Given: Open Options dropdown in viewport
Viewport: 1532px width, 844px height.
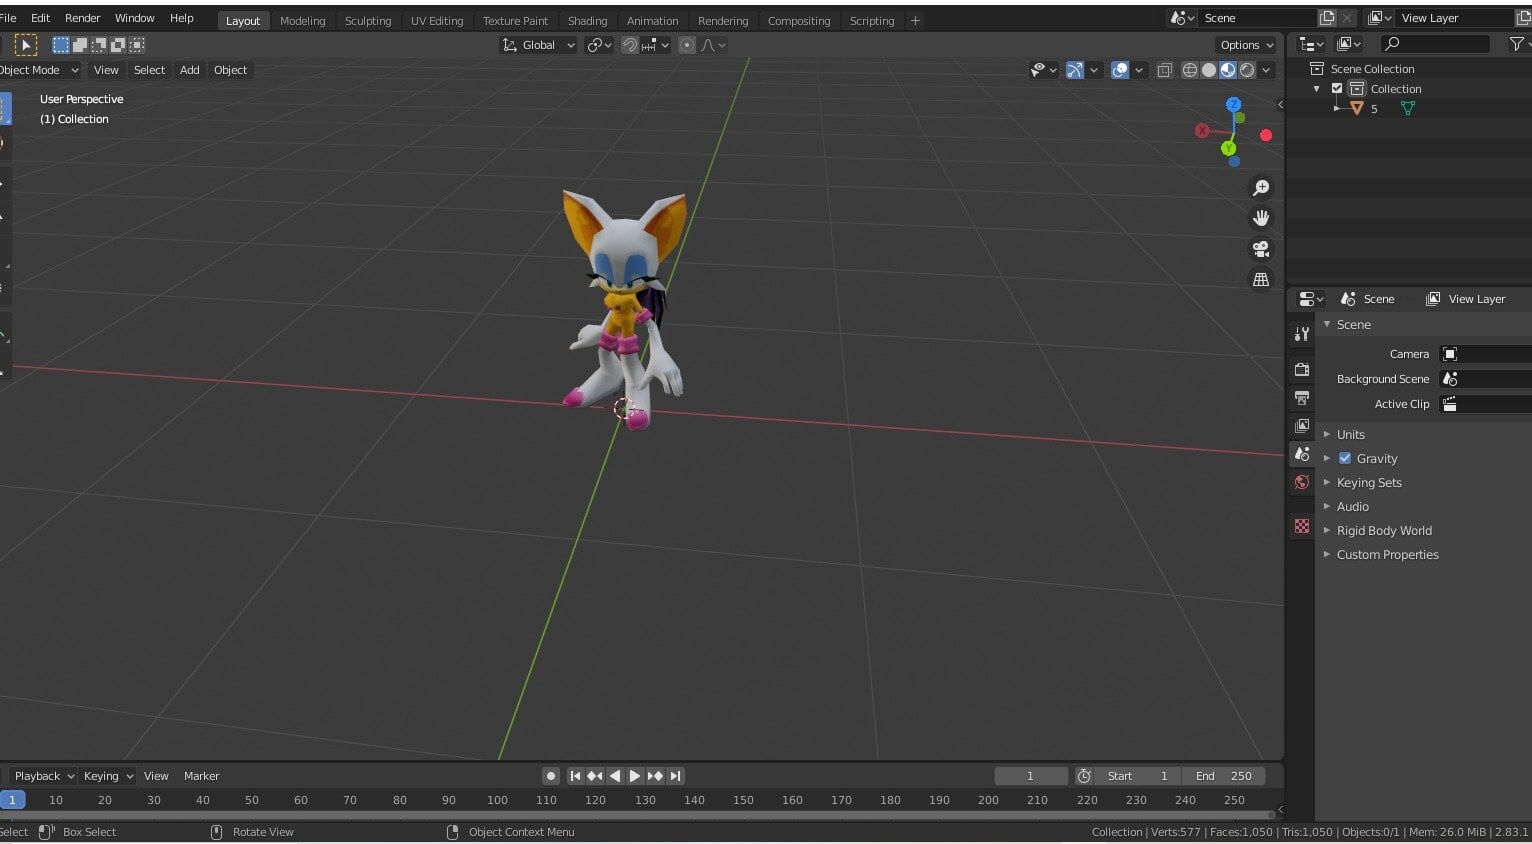Looking at the screenshot, I should (x=1247, y=45).
